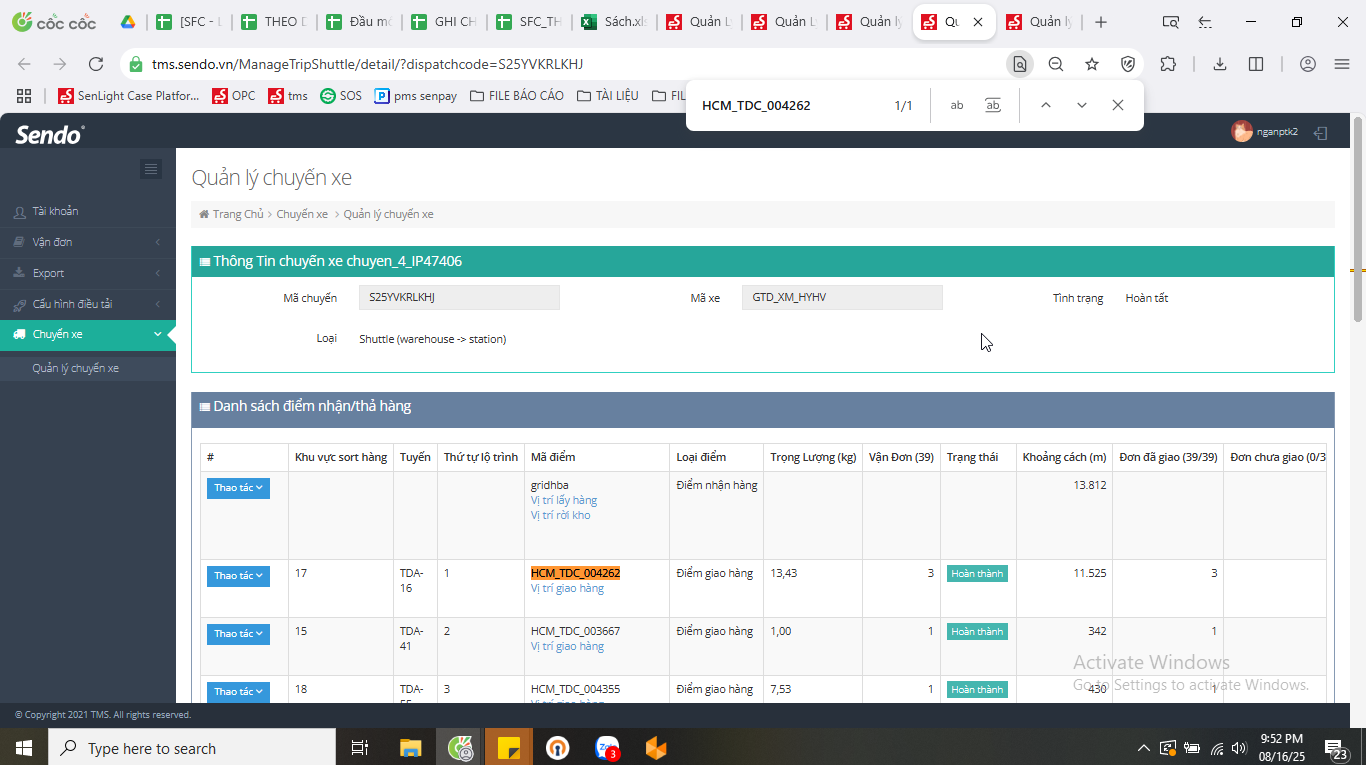The width and height of the screenshot is (1366, 765).
Task: Open the browser downloads icon
Action: (x=1220, y=64)
